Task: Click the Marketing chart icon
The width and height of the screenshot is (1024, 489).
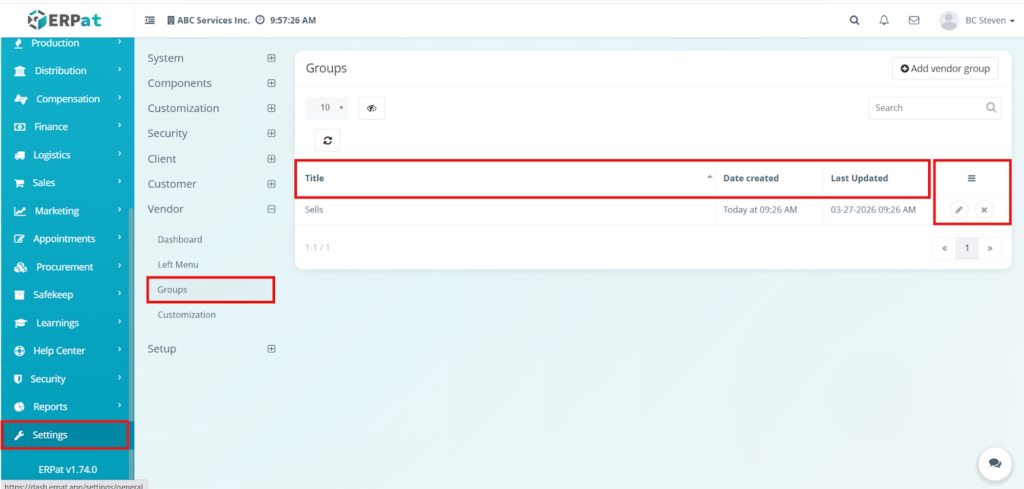Action: click(x=20, y=212)
